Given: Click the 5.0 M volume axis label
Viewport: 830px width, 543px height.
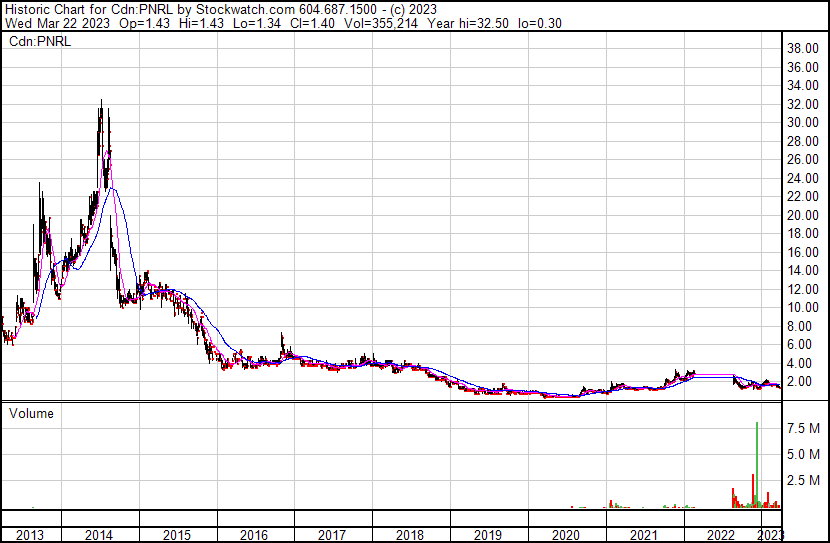Looking at the screenshot, I should 804,454.
